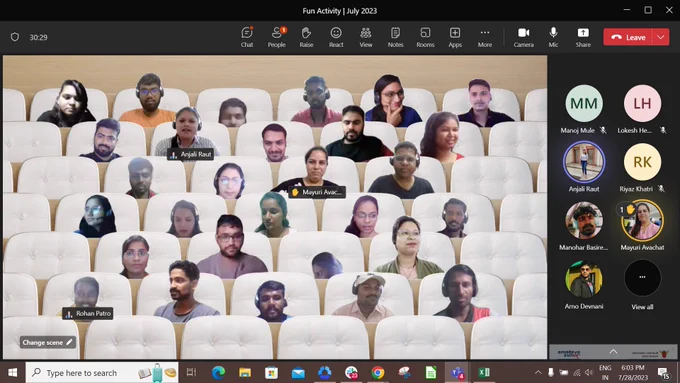Click the Change scene button
This screenshot has height=383, width=680.
pyautogui.click(x=48, y=342)
